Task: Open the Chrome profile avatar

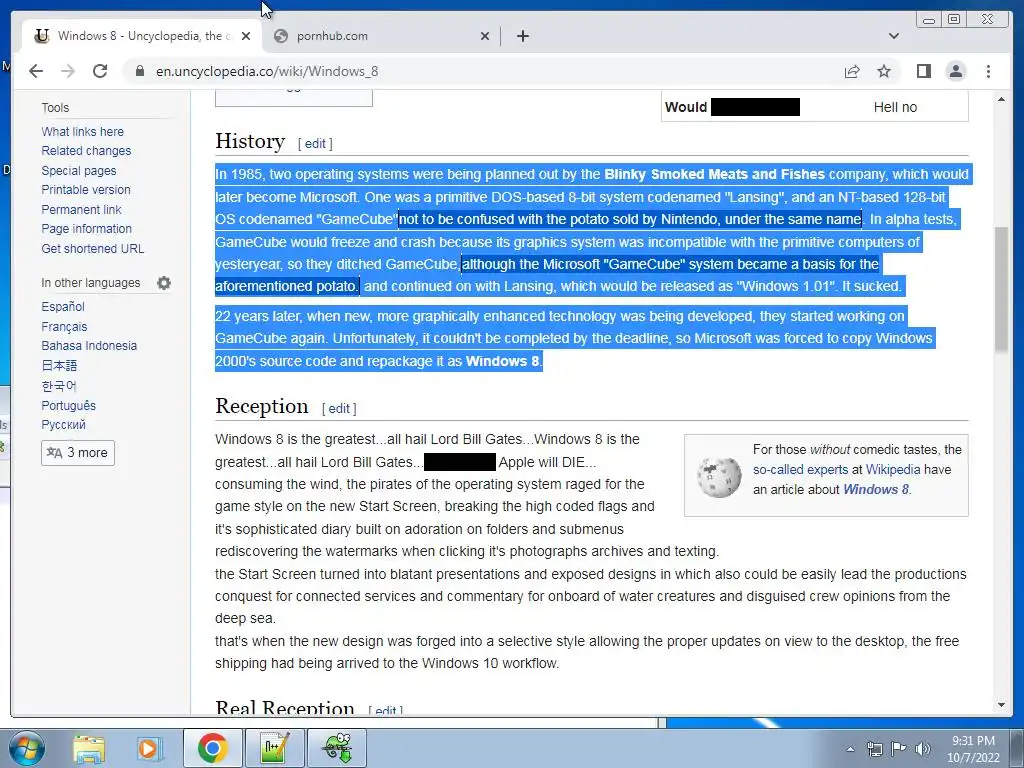Action: tap(955, 71)
